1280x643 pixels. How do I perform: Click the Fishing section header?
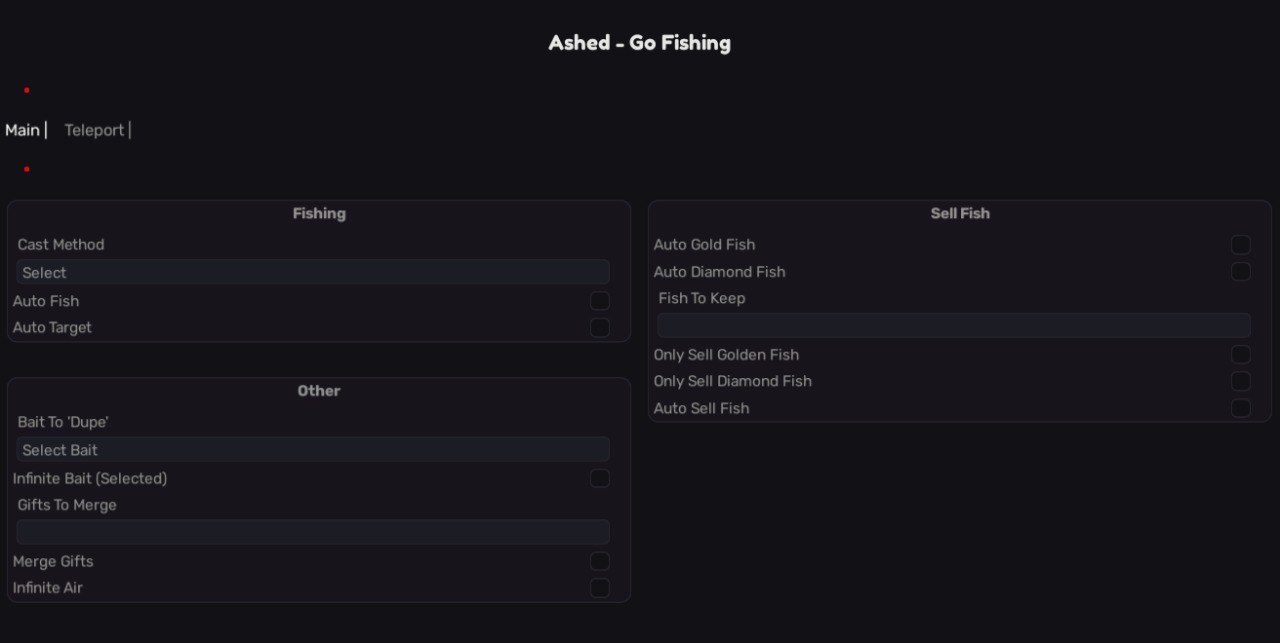(x=319, y=213)
